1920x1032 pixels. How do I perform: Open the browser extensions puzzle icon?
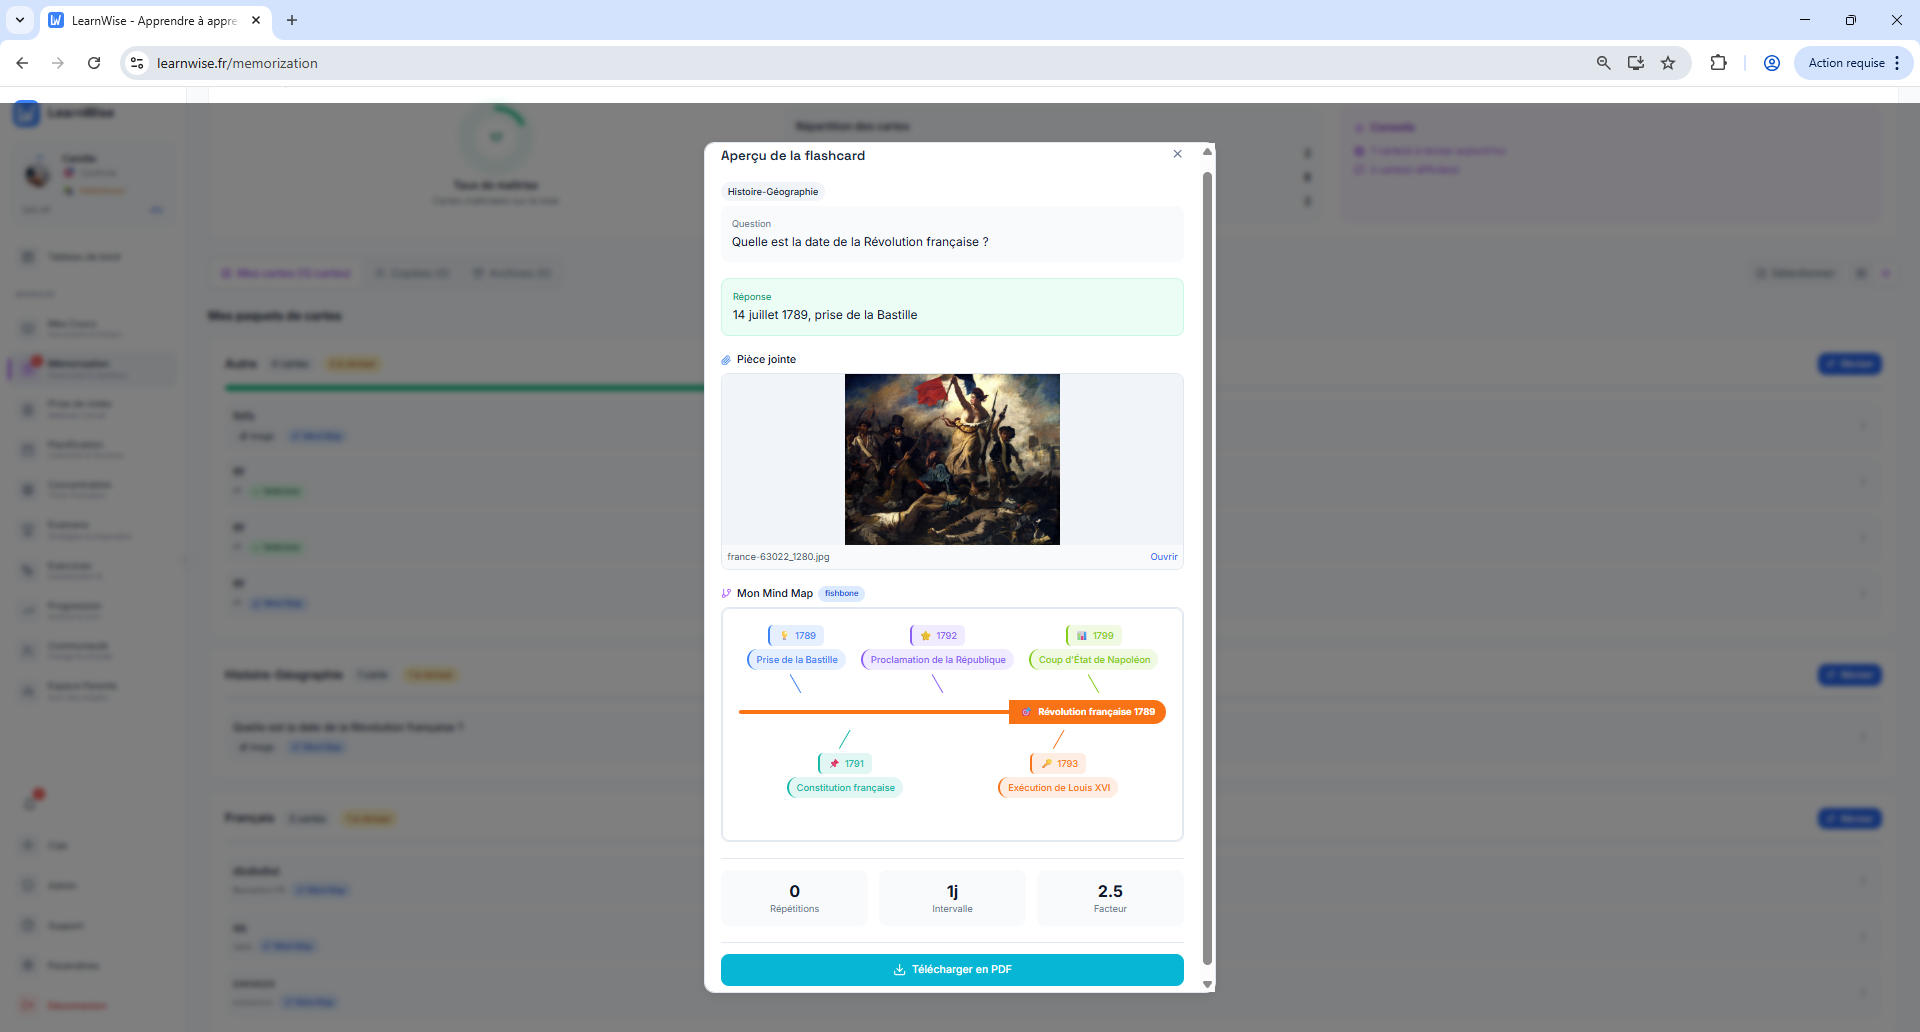(1718, 63)
